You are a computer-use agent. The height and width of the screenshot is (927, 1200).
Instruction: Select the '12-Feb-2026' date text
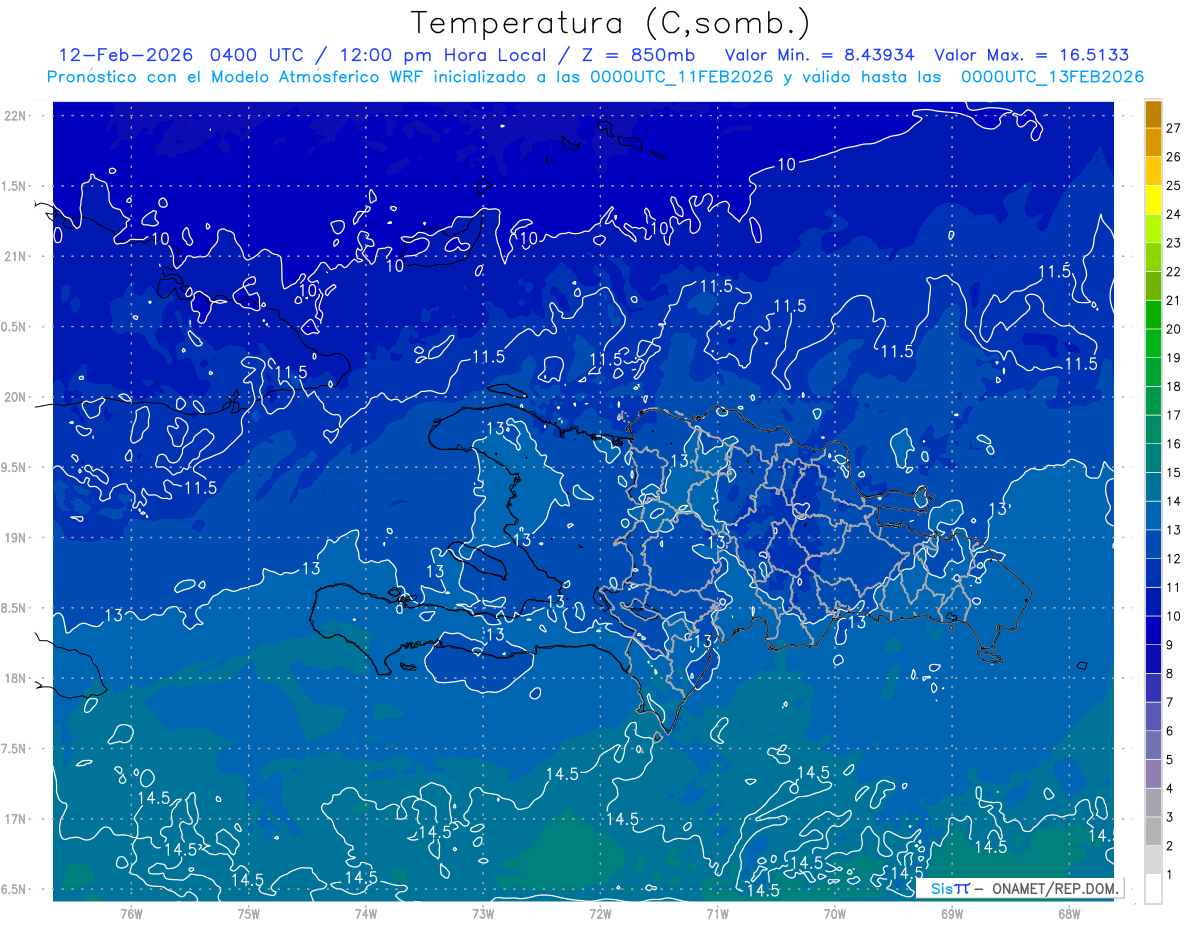click(x=127, y=55)
